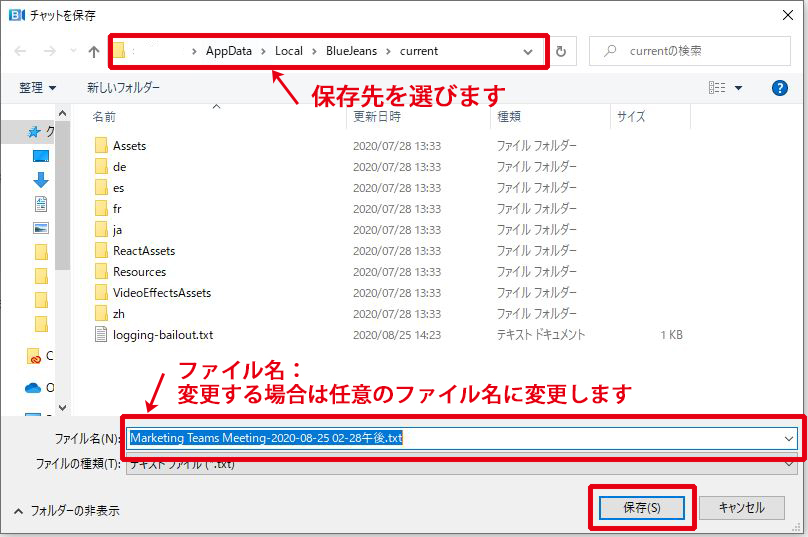Open Downloads arrow icon in sidebar
The height and width of the screenshot is (537, 808).
point(41,180)
